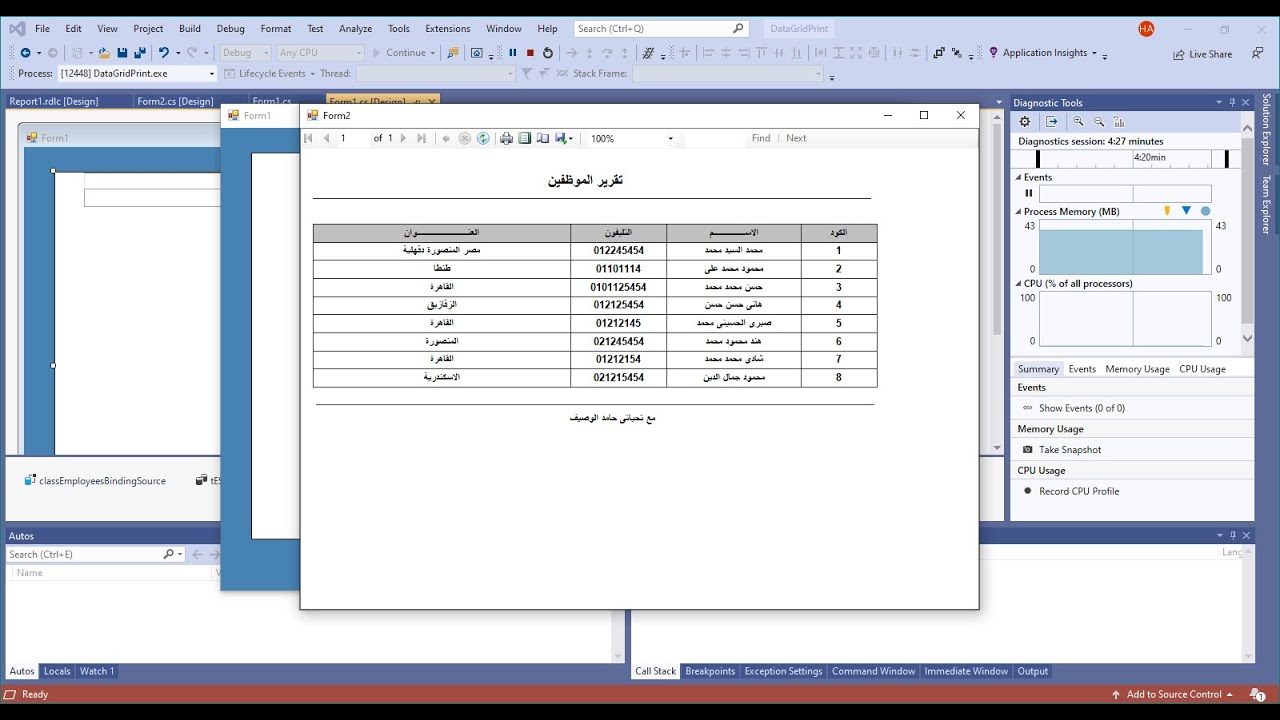Screen dimensions: 1280x720
Task: Click camera icon beside Take Snapshot
Action: click(x=1027, y=450)
